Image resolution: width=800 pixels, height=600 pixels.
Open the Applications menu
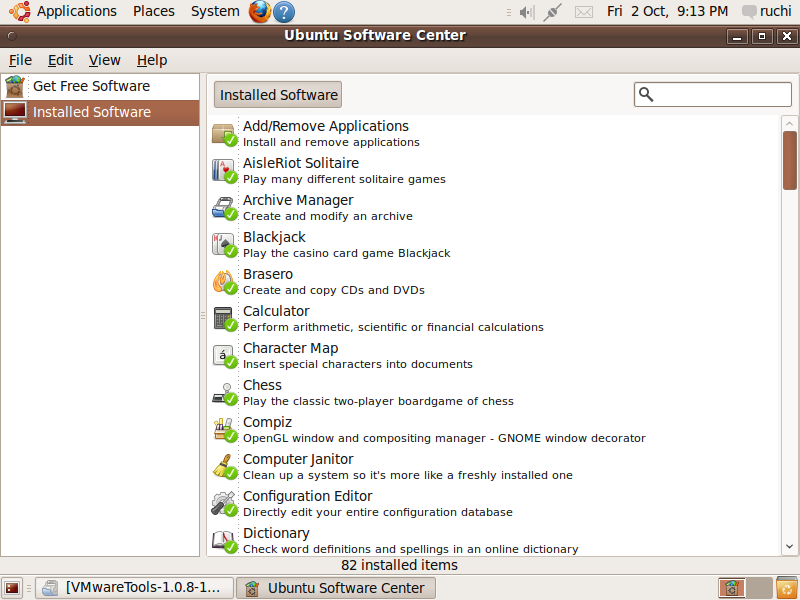click(x=77, y=11)
